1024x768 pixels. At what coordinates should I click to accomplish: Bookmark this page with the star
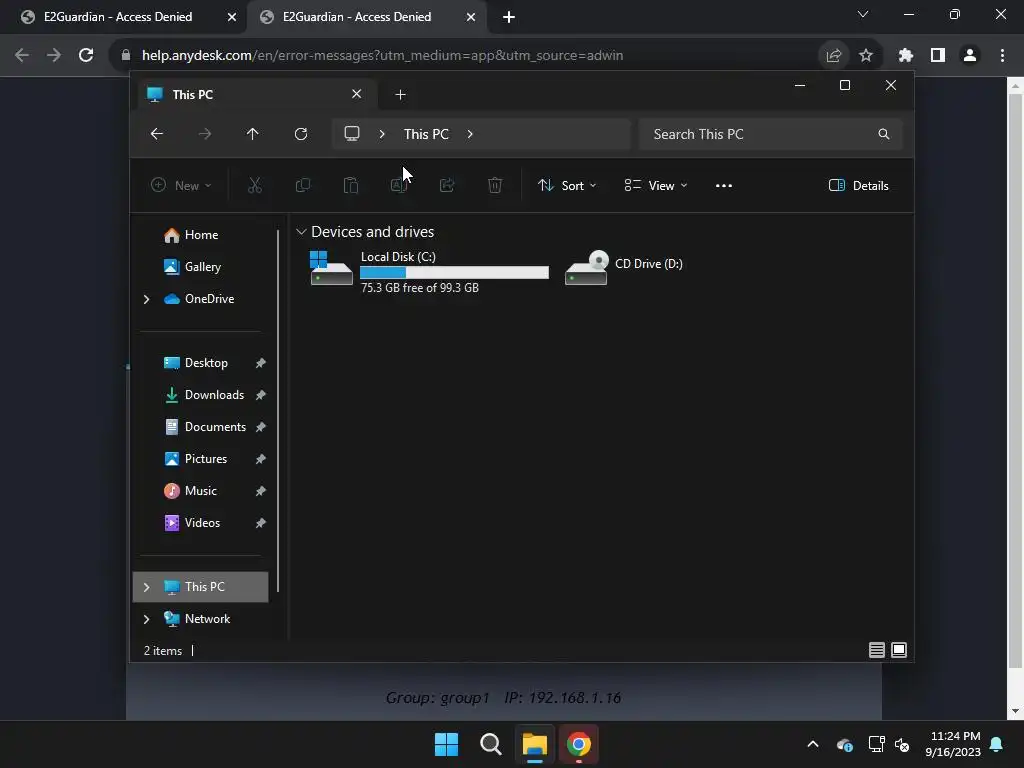[866, 56]
